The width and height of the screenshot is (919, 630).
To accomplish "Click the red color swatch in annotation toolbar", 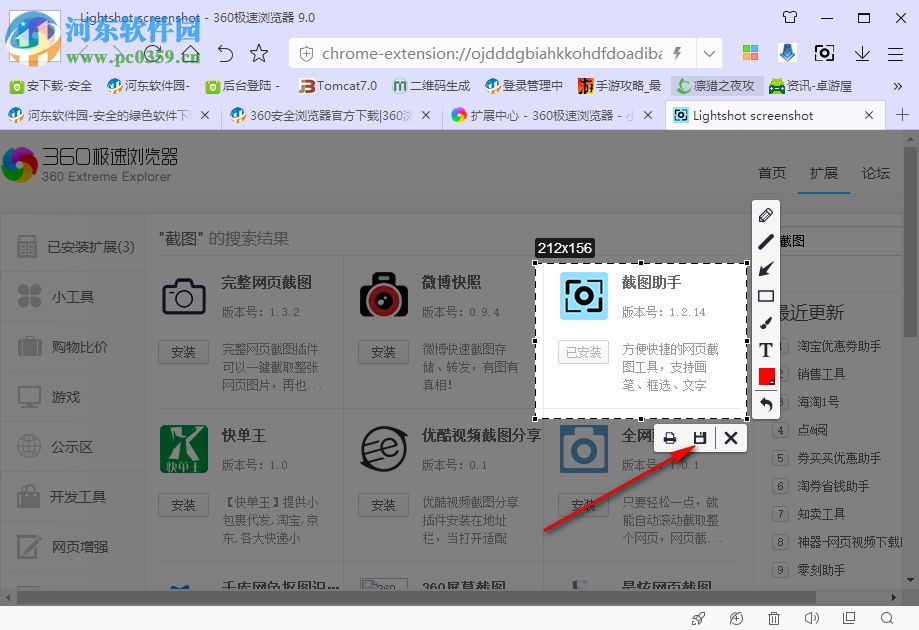I will click(766, 376).
